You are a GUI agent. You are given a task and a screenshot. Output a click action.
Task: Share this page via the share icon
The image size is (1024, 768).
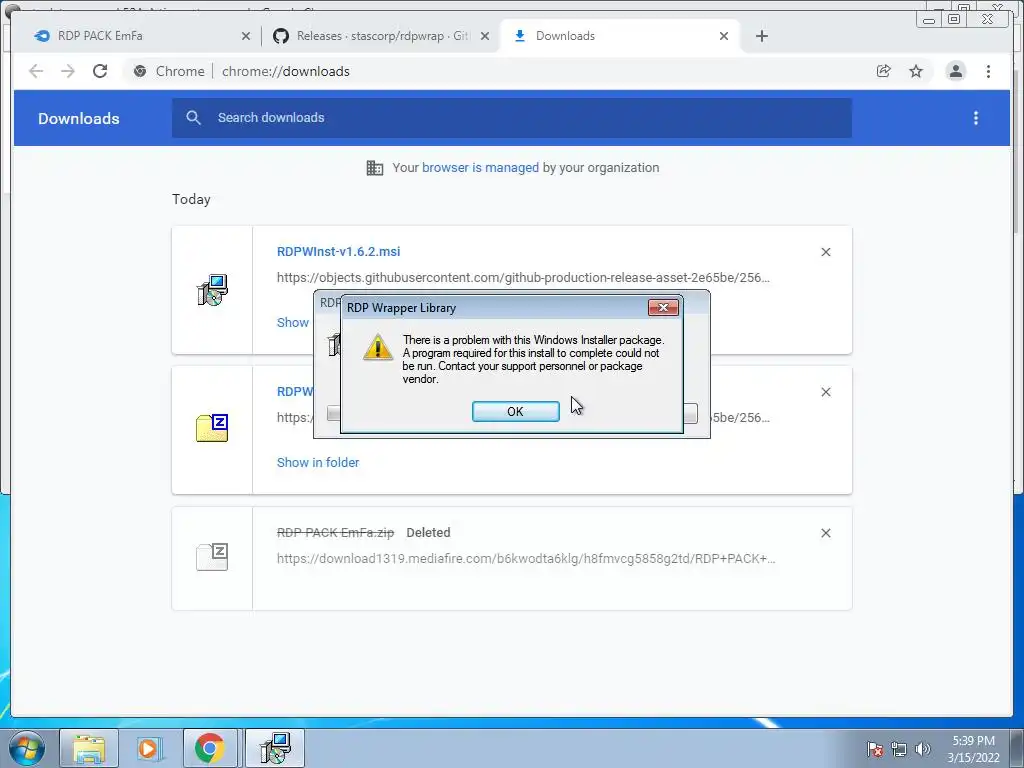[x=883, y=71]
